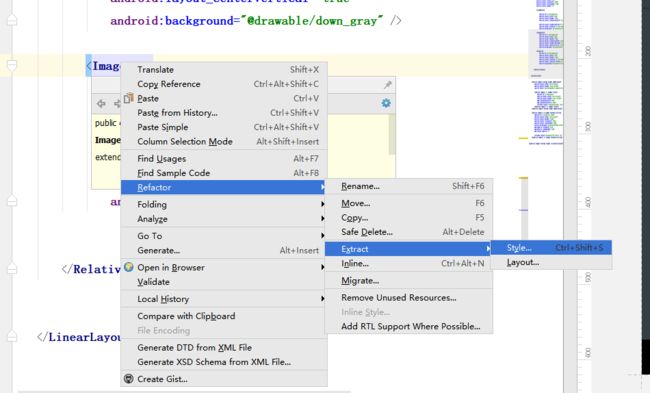Choose Copy Reference menu entry
Screen dimensions: 650x393
(x=224, y=84)
